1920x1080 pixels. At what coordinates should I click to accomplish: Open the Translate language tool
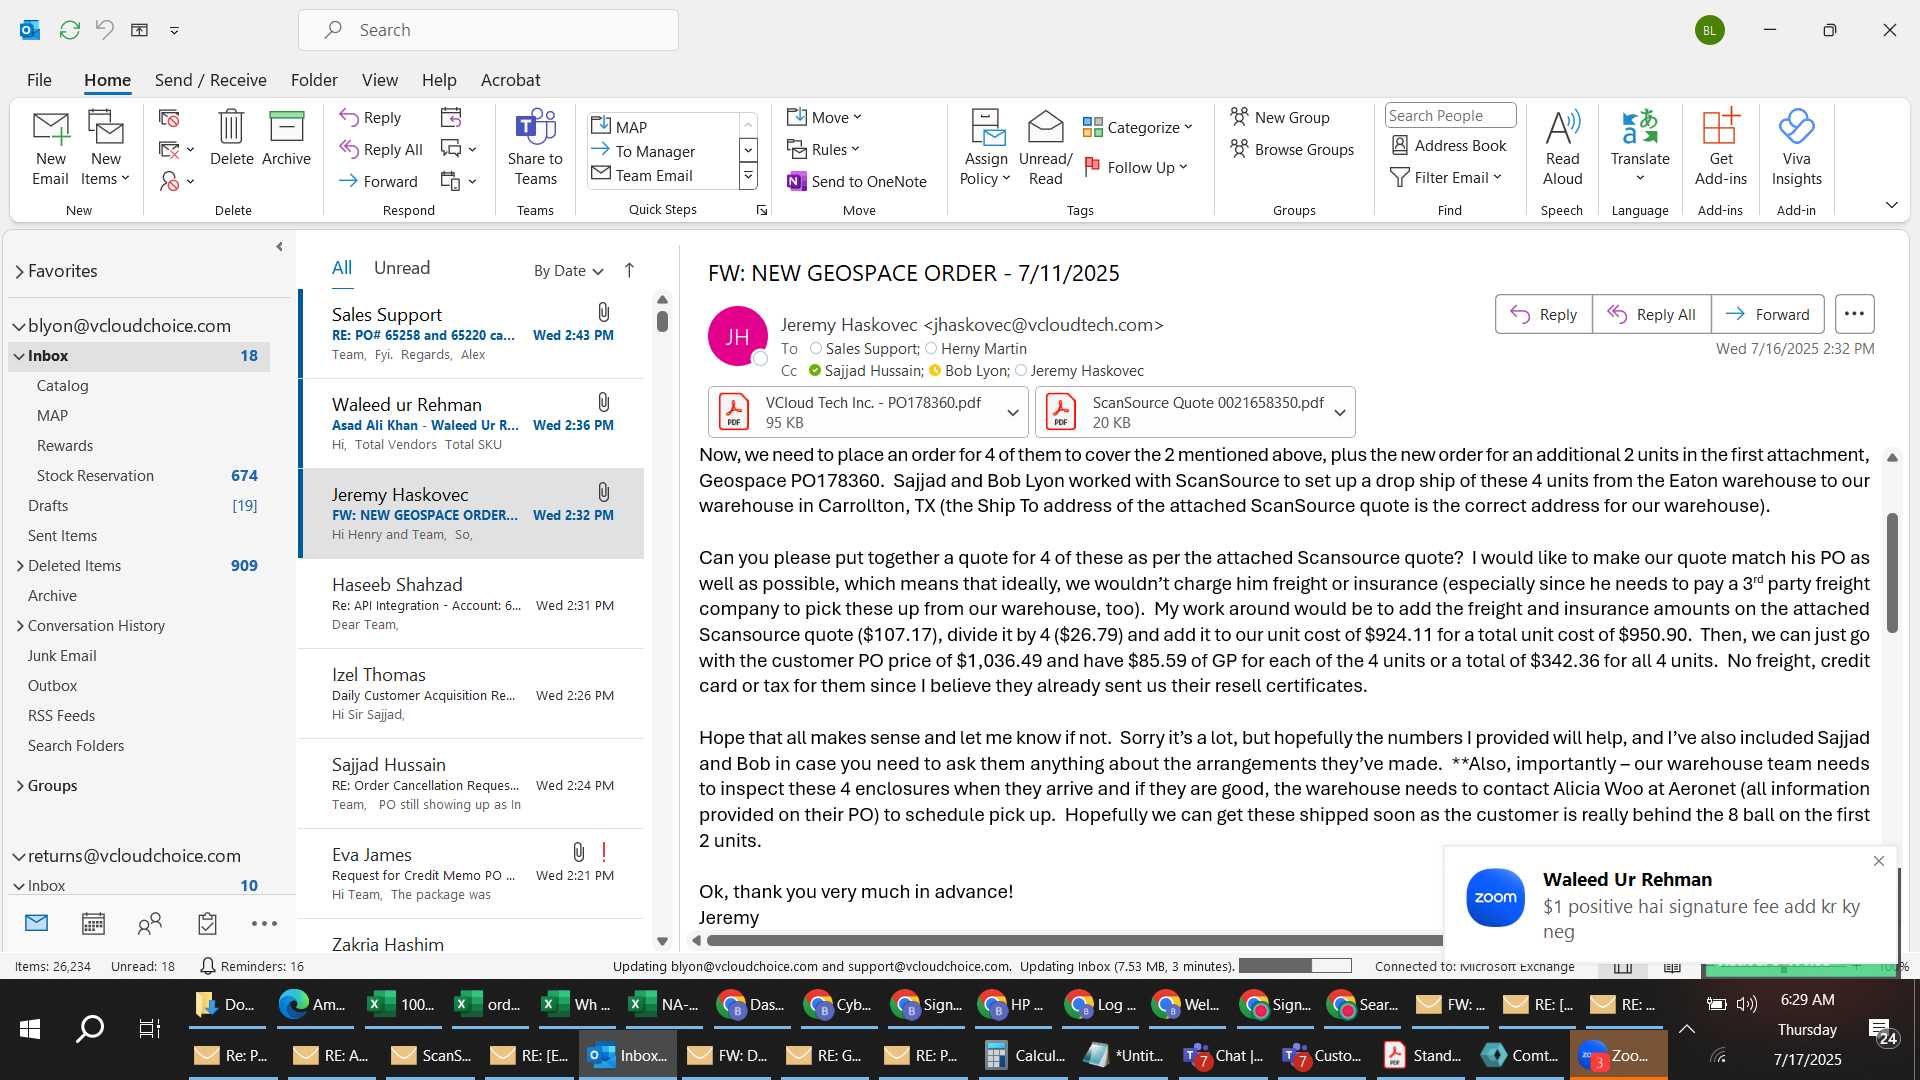(x=1640, y=147)
